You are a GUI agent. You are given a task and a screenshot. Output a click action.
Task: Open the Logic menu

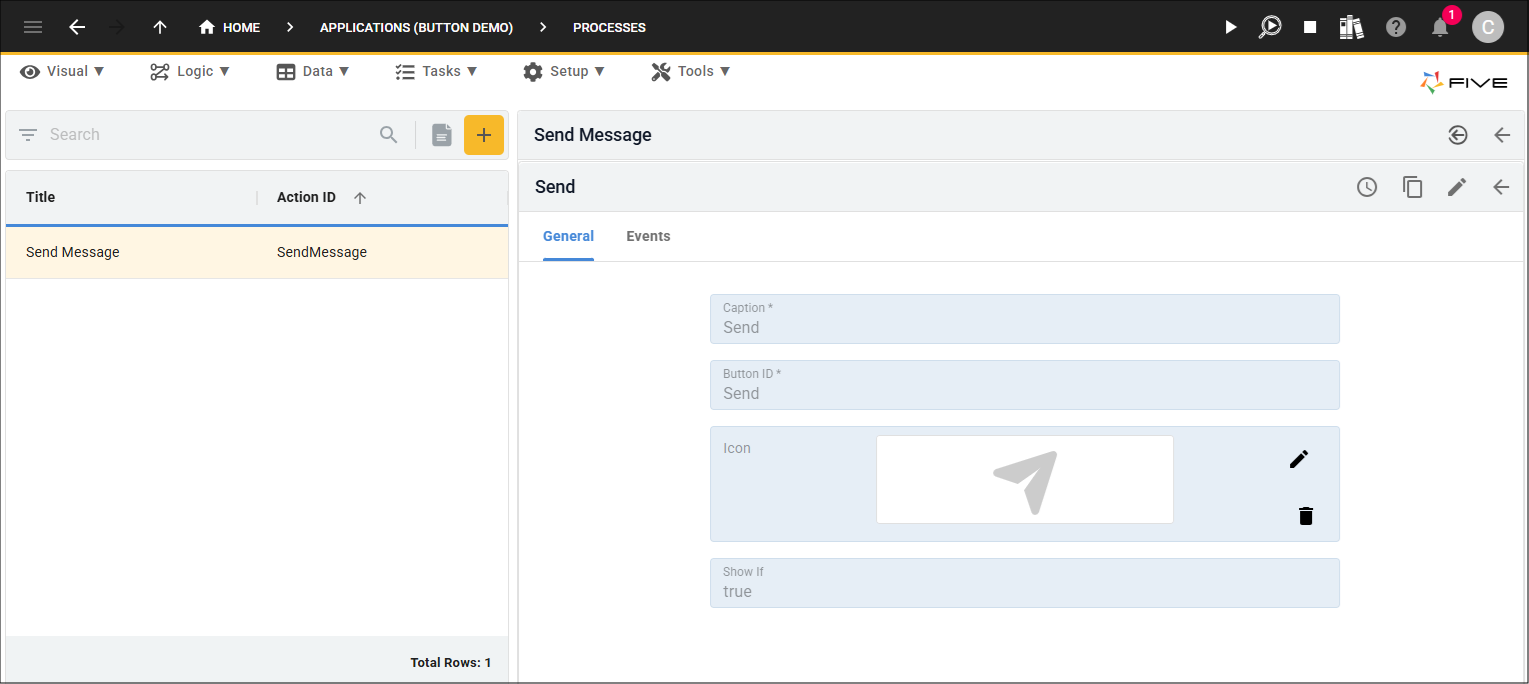click(190, 71)
